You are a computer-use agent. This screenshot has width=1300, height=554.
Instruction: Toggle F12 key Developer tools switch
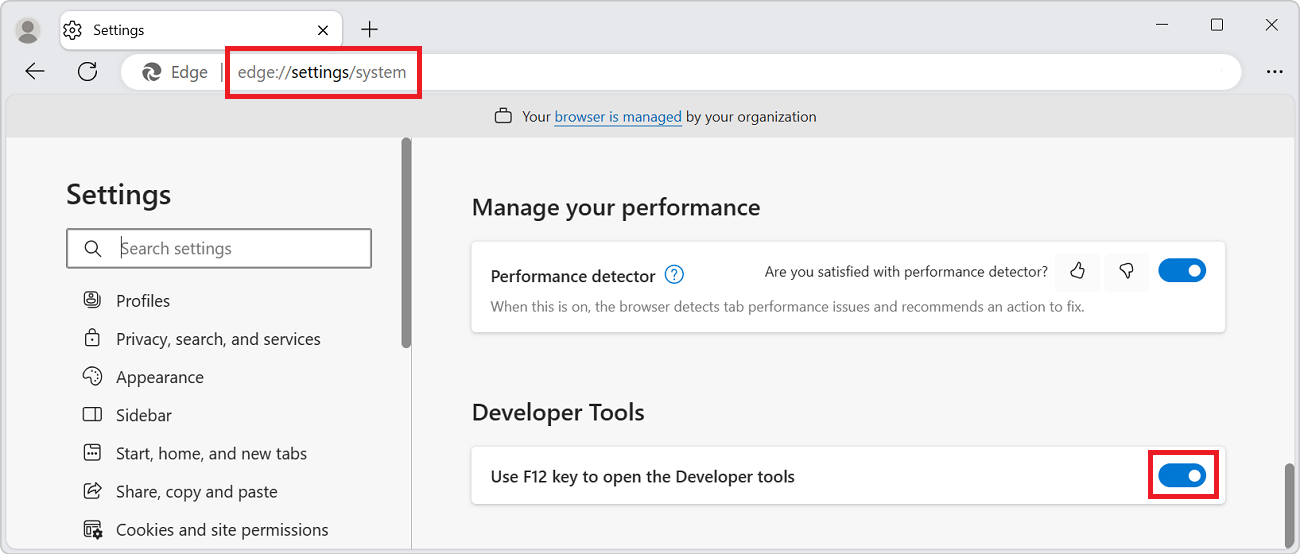coord(1182,476)
